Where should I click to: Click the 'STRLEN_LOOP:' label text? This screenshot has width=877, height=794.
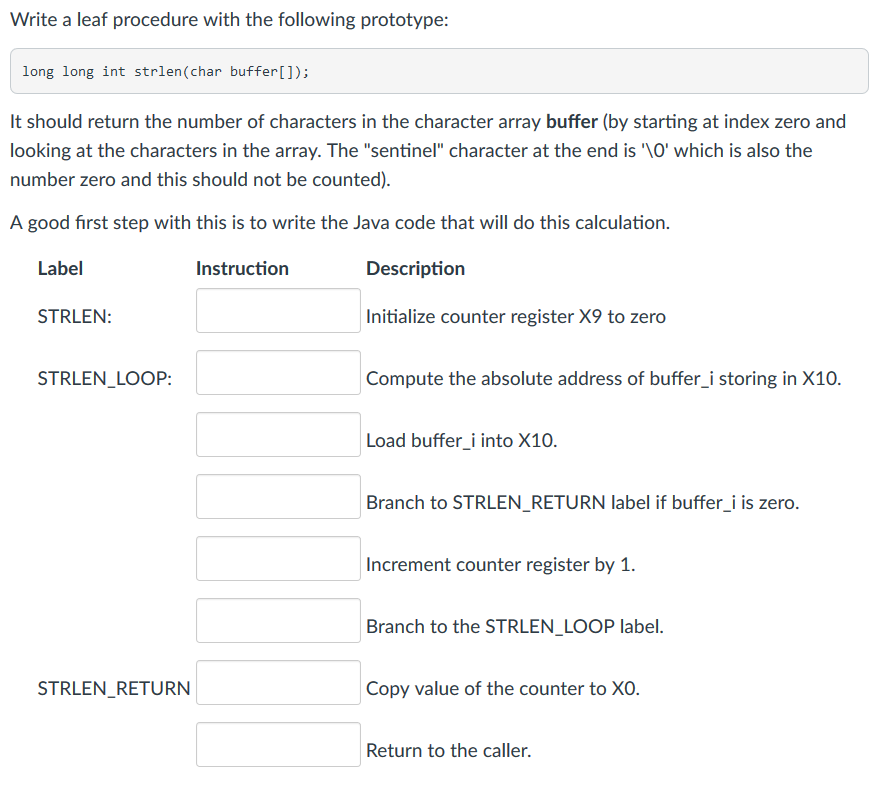pos(105,379)
